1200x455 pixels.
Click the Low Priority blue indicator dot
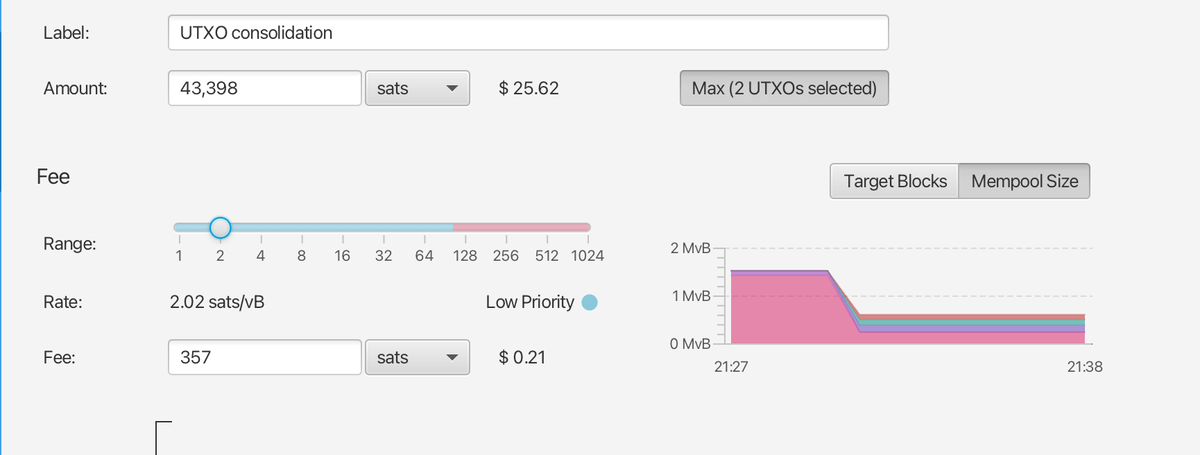590,302
